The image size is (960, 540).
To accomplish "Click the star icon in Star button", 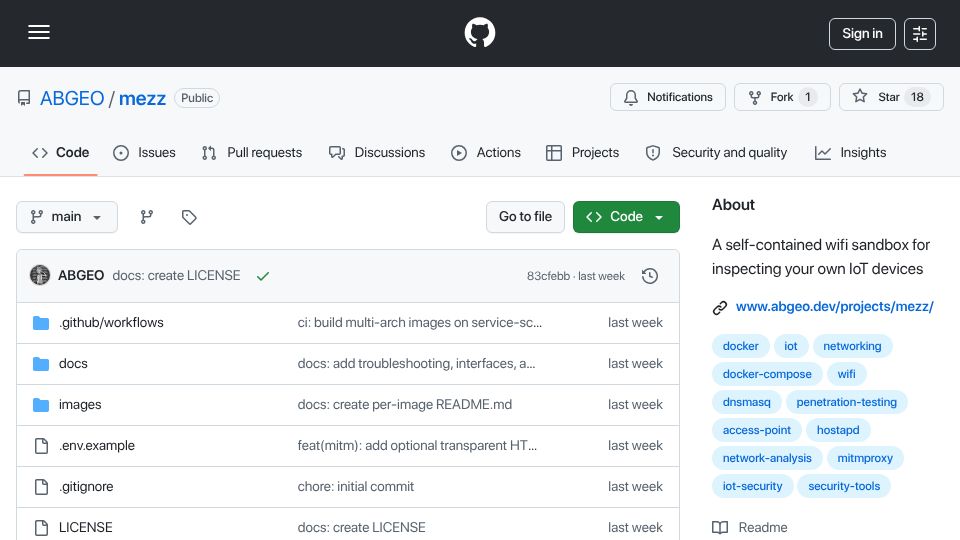I will tap(860, 96).
